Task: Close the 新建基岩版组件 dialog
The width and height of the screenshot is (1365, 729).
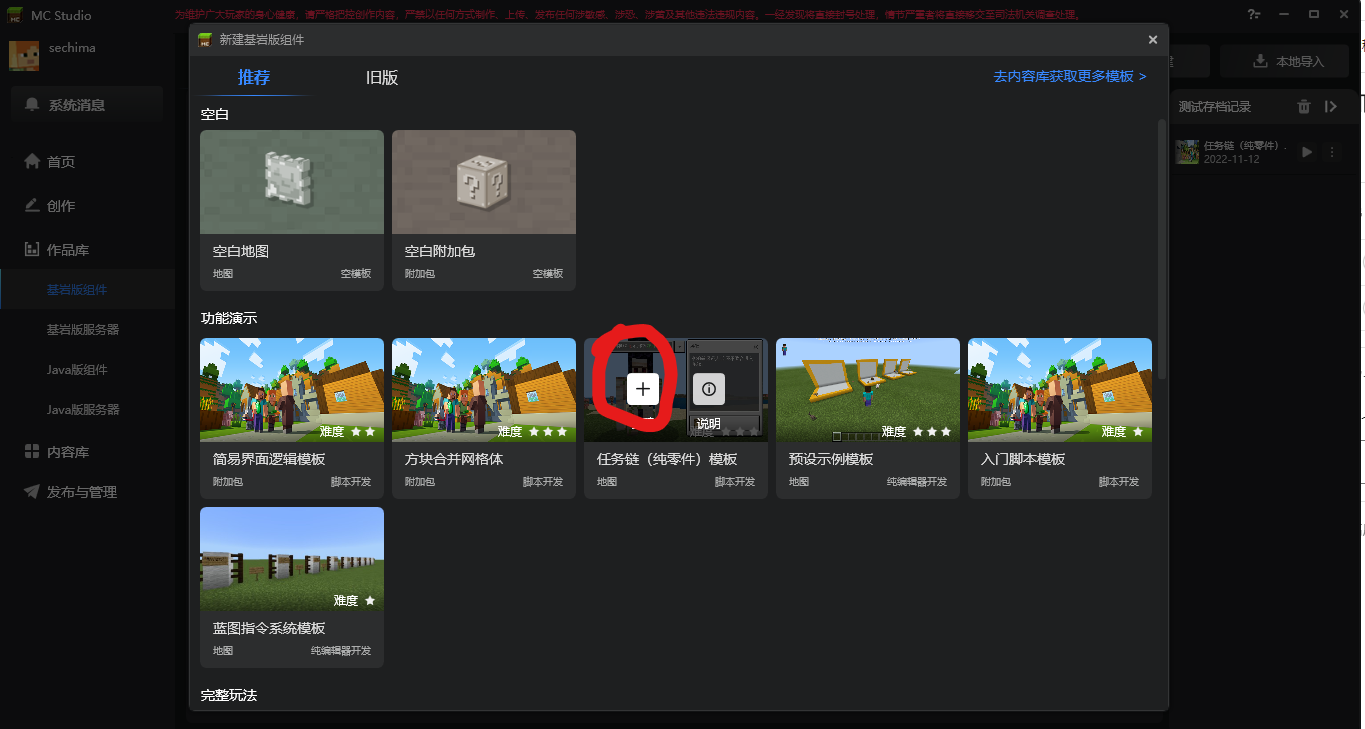Action: 1153,40
